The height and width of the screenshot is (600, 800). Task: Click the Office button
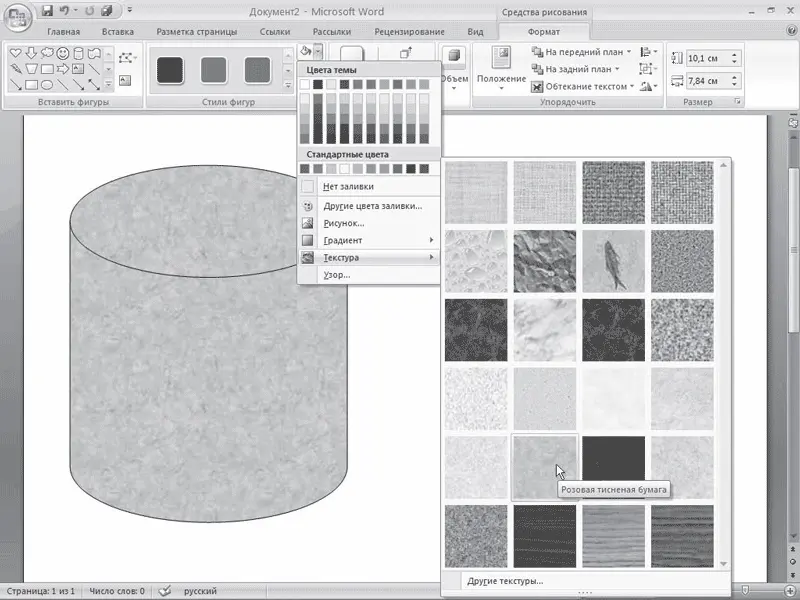pyautogui.click(x=18, y=20)
